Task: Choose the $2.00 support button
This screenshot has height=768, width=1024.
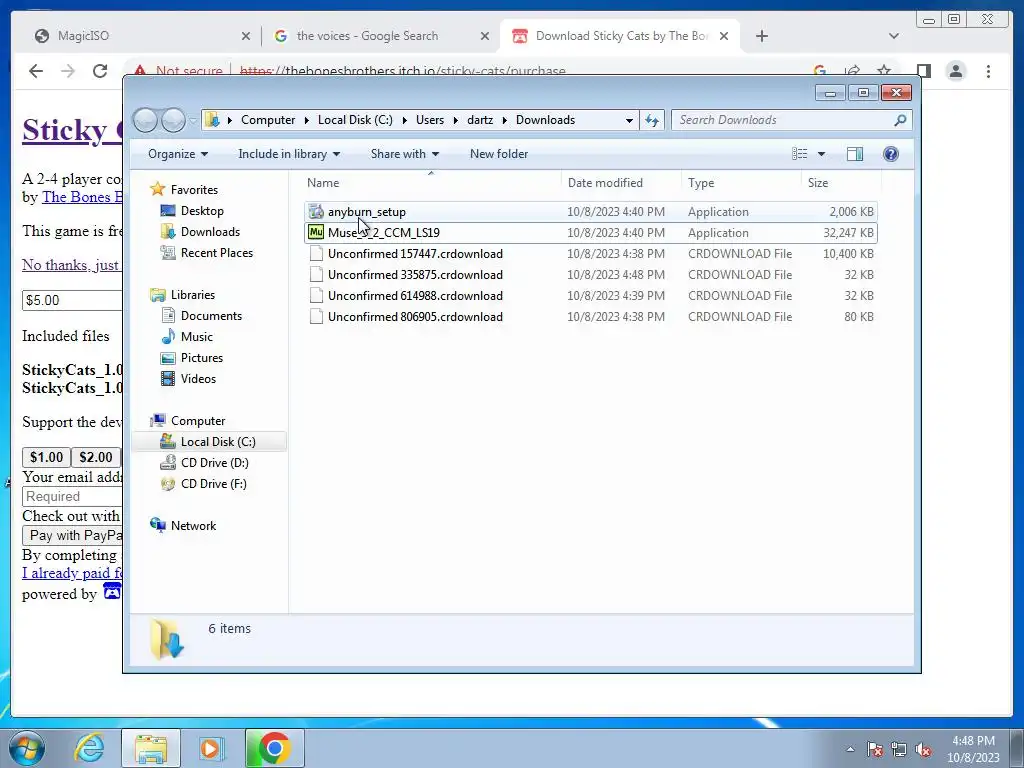Action: [96, 457]
